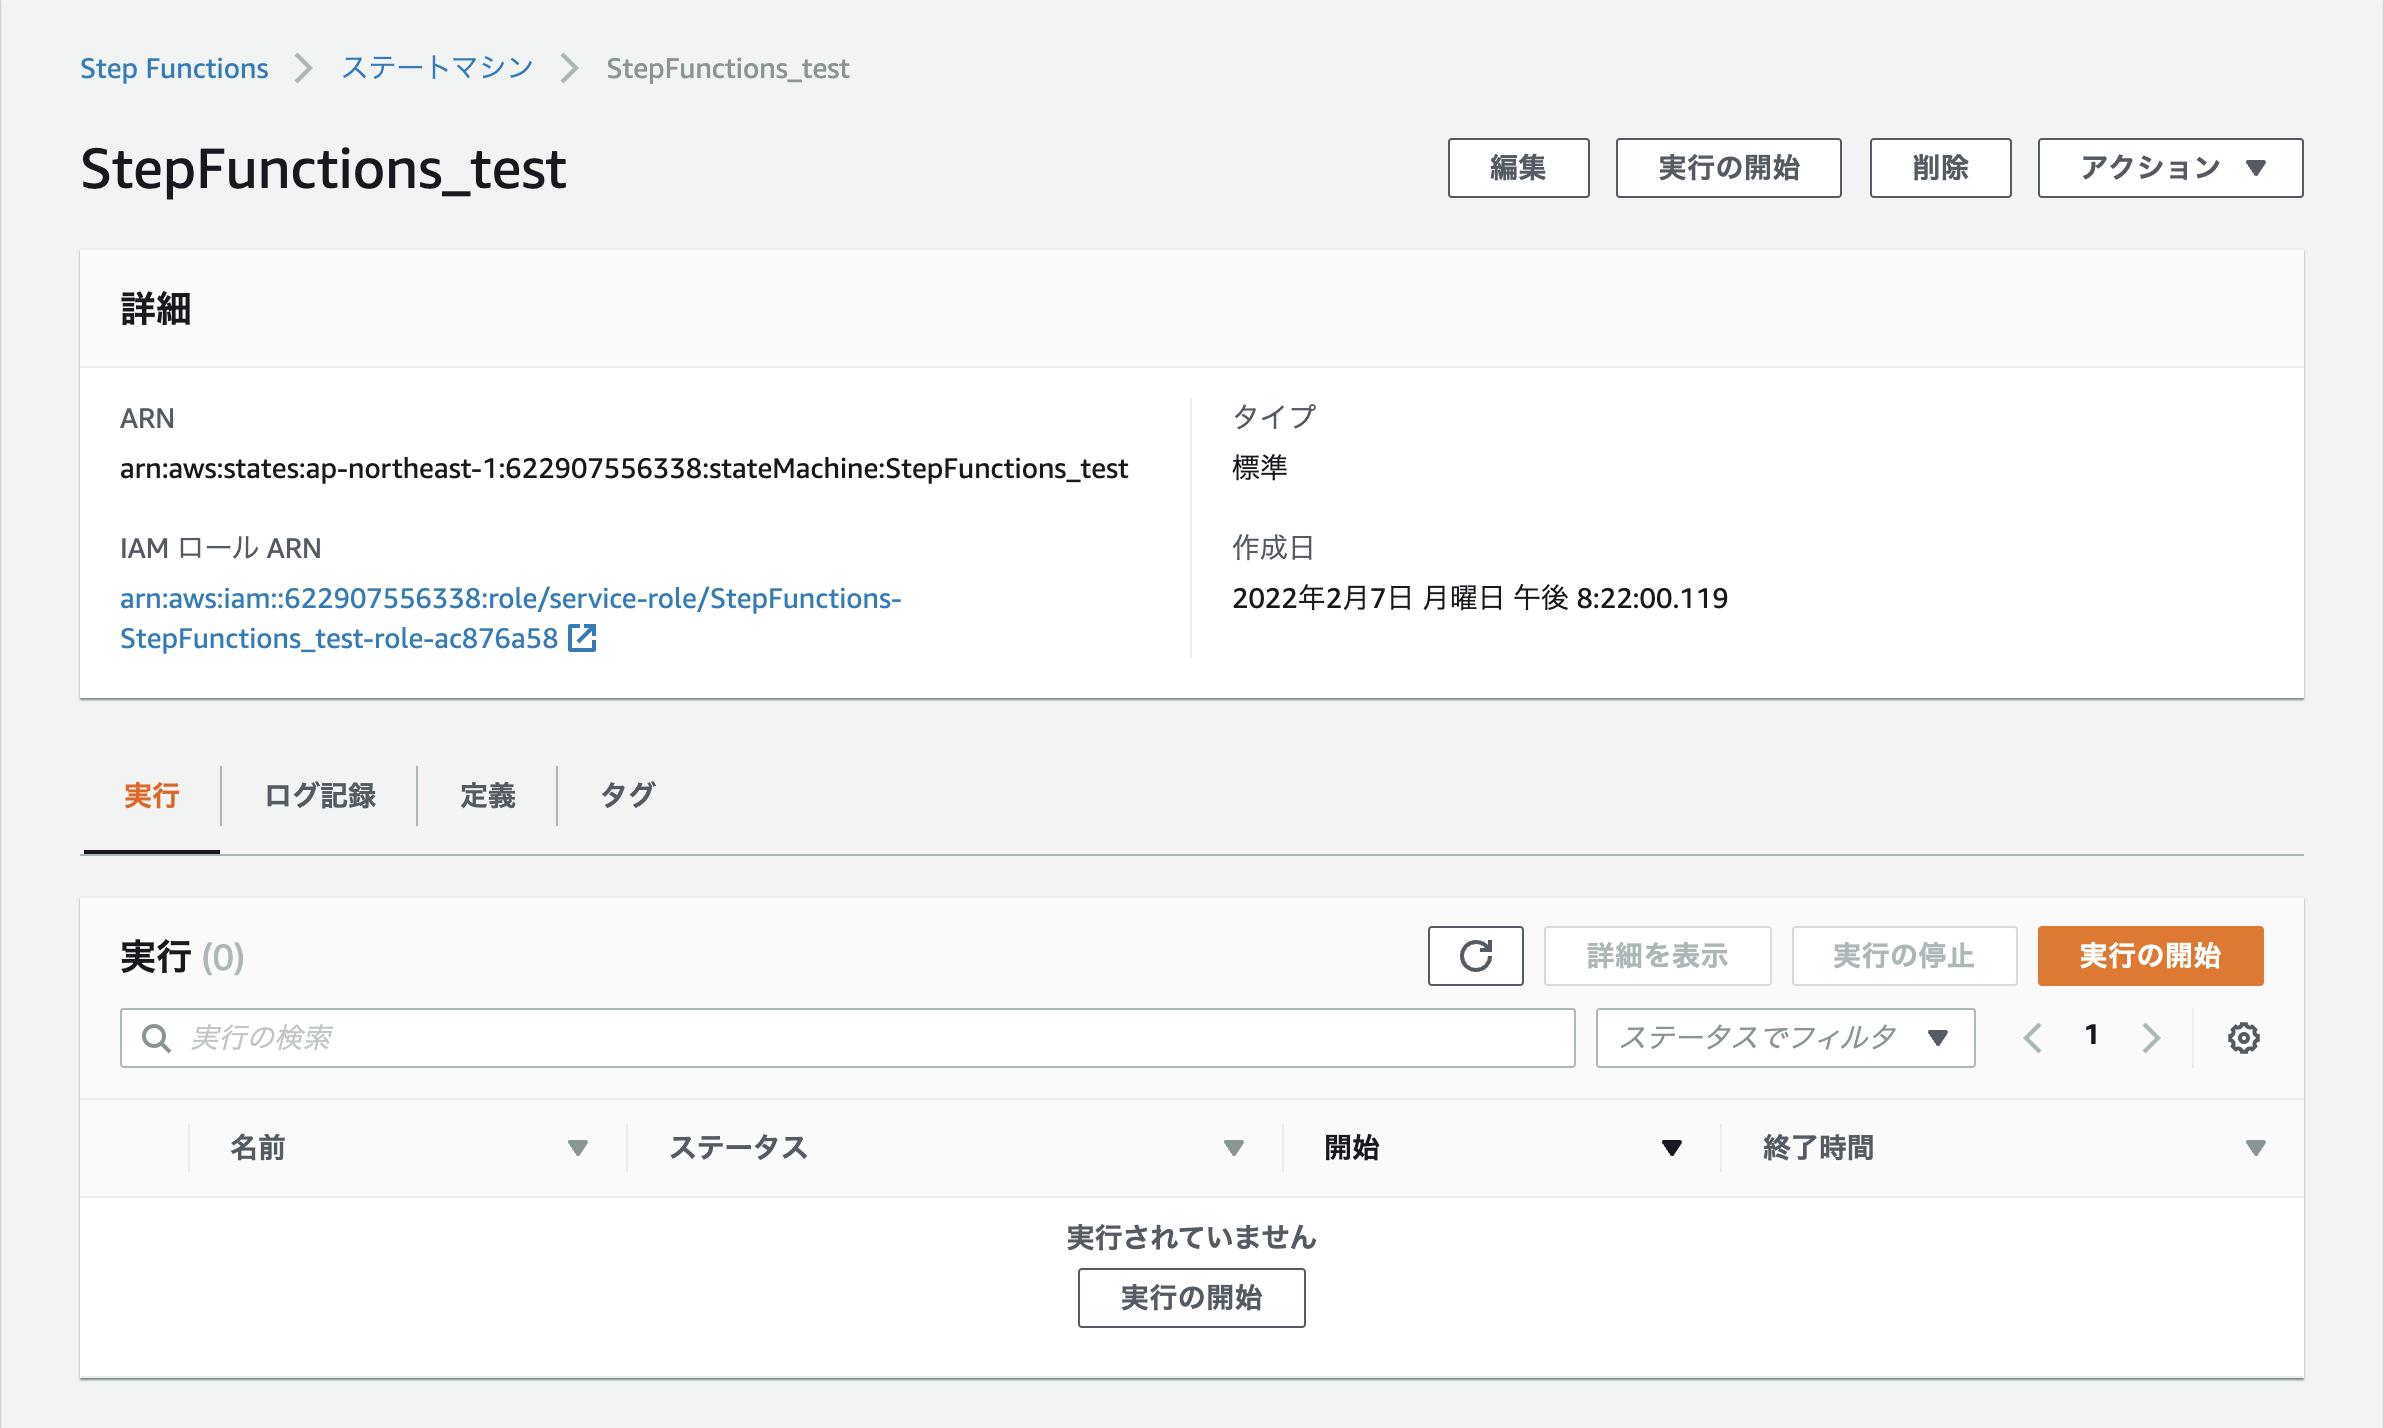
Task: Expand the ステータスでフィルタ dropdown
Action: point(1785,1038)
